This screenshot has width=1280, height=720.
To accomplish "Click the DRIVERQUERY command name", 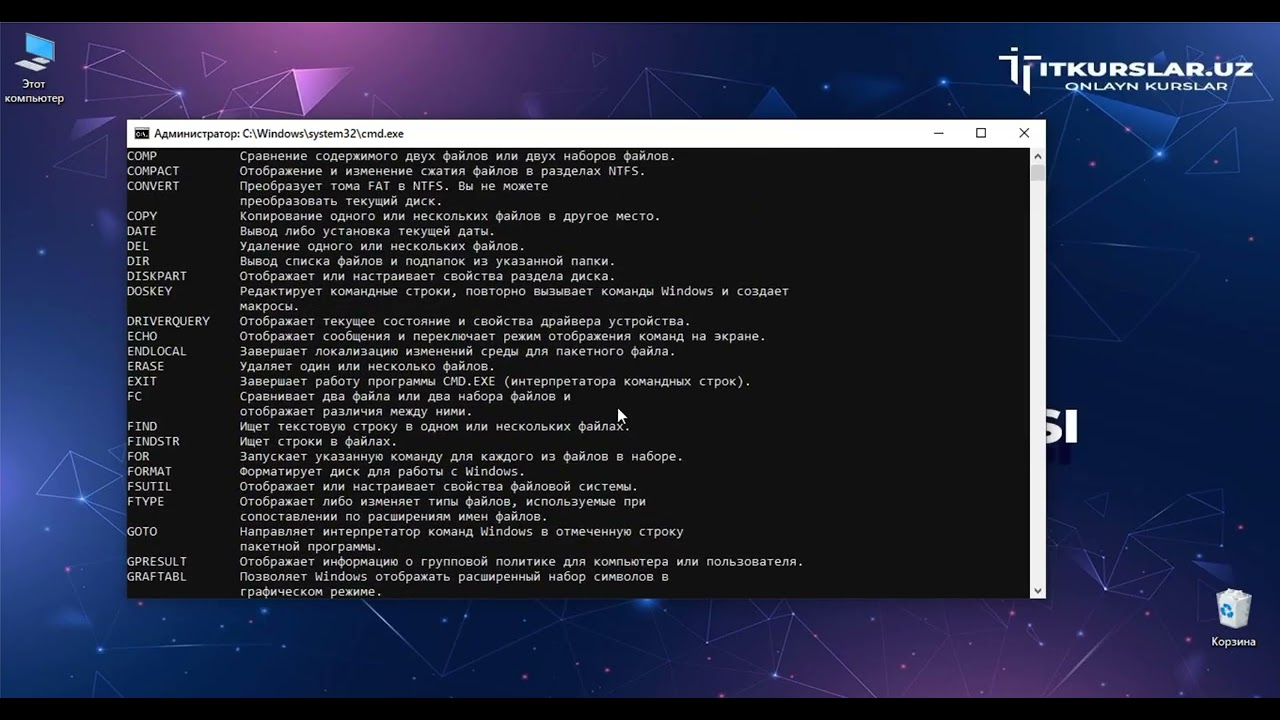I will (168, 321).
